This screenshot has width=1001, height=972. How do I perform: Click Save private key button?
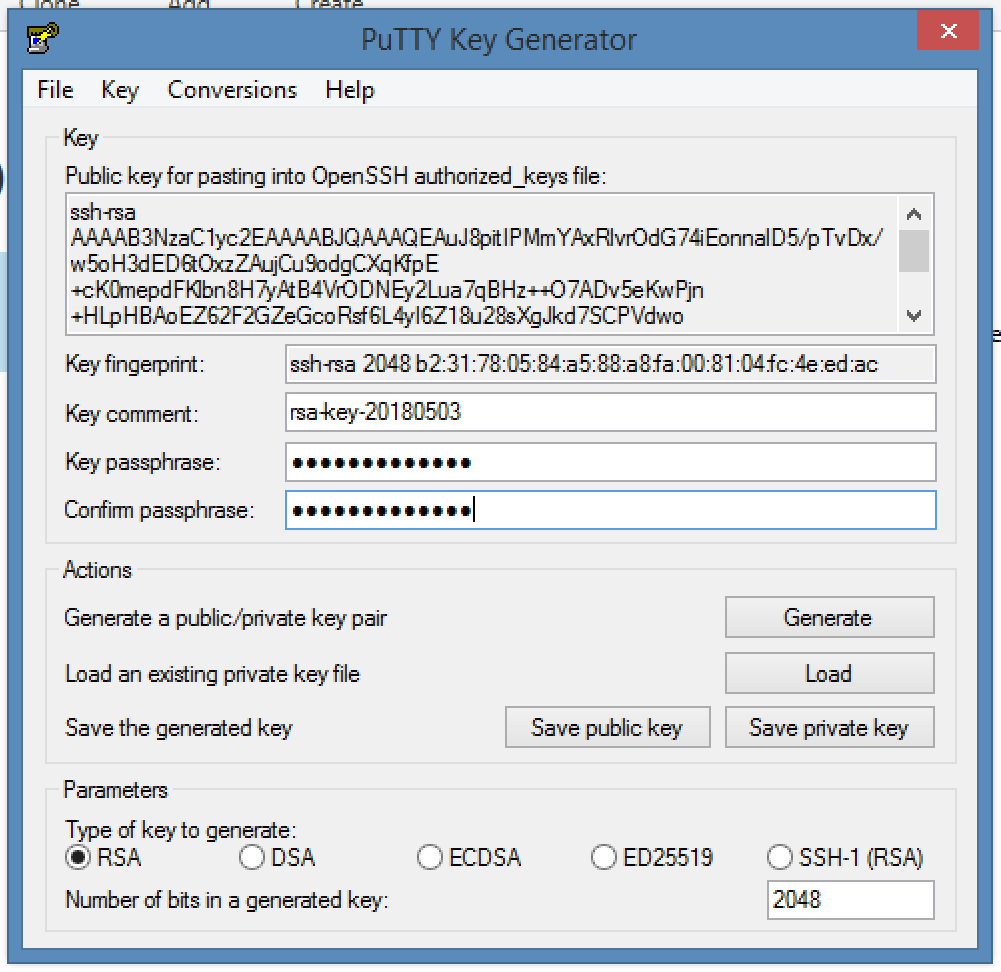tap(829, 727)
